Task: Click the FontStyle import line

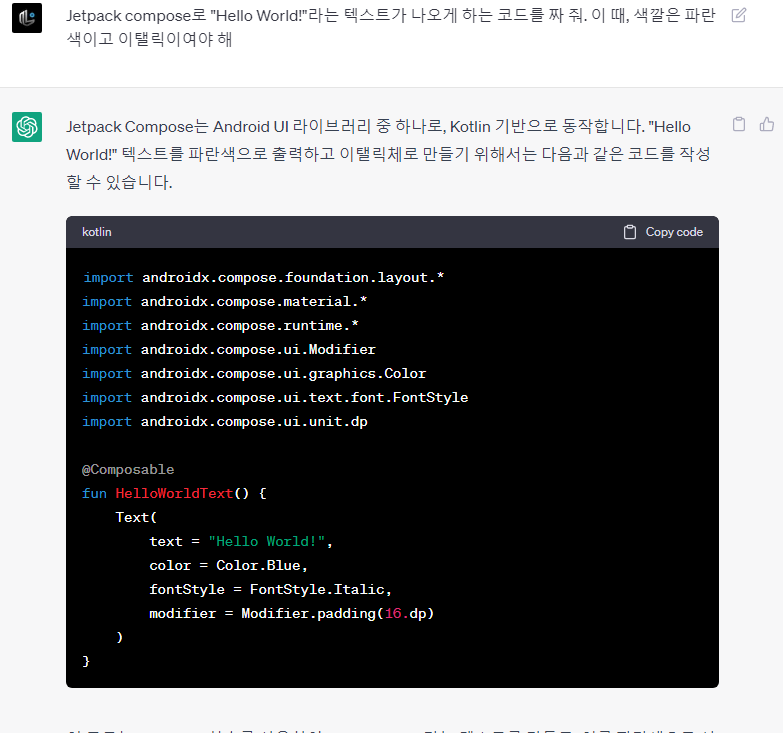Action: point(275,397)
